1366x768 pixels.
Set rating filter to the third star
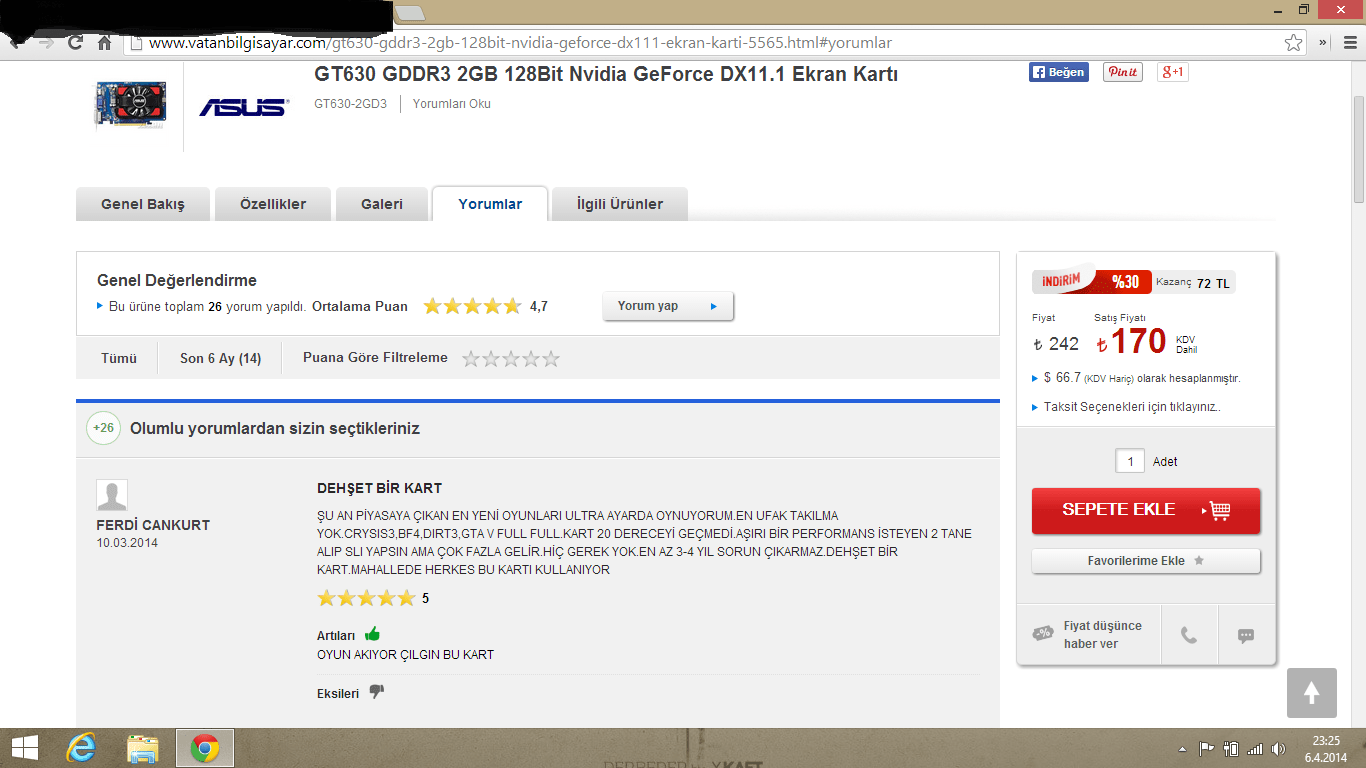point(511,358)
